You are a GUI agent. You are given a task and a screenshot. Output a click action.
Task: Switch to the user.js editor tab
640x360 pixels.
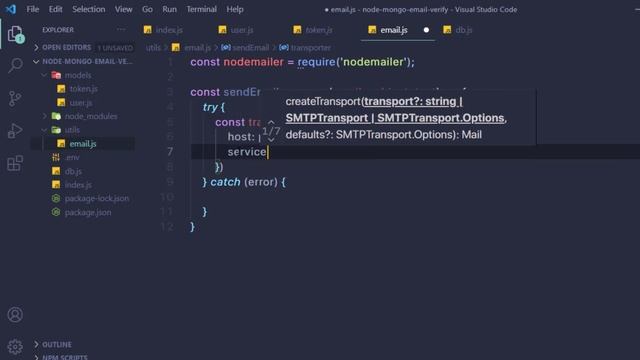[x=242, y=30]
